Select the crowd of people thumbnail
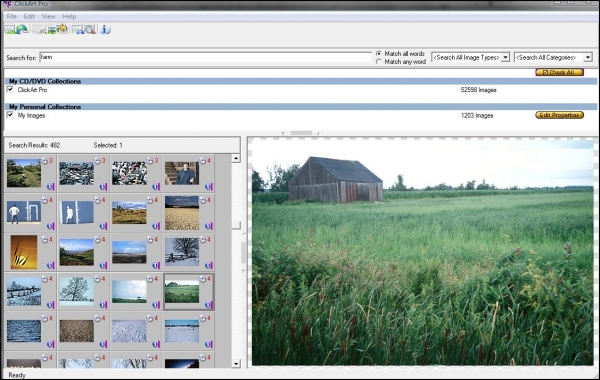Image resolution: width=600 pixels, height=380 pixels. pos(129,173)
